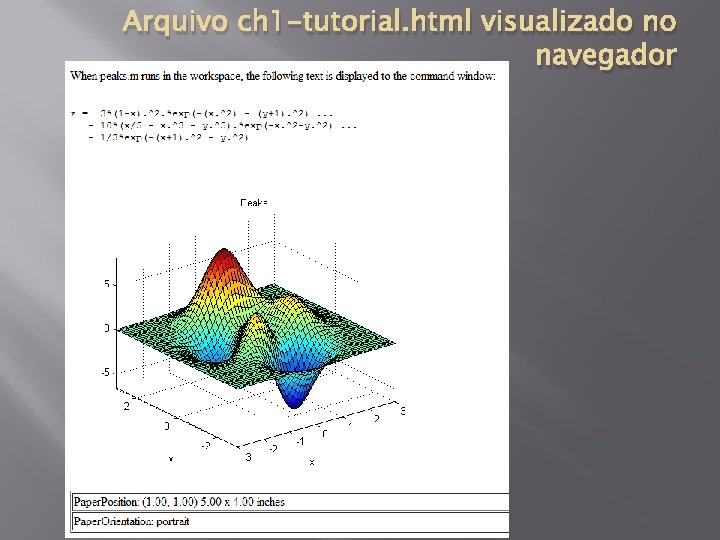Click the first code line beginning 'z ='
This screenshot has width=720, height=540.
coord(202,113)
